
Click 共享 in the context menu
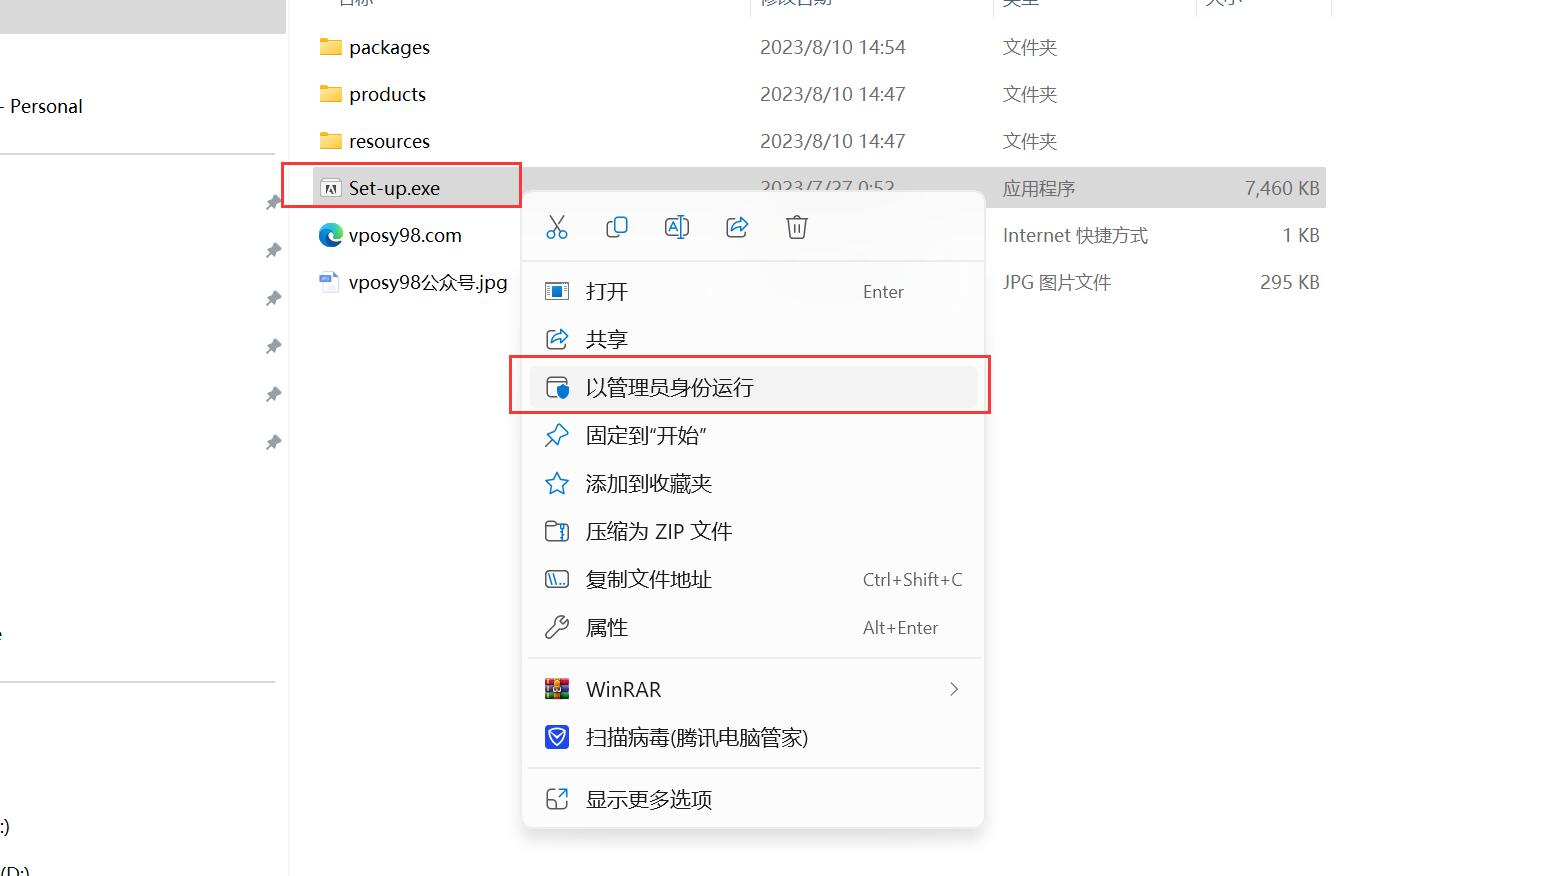click(x=753, y=339)
